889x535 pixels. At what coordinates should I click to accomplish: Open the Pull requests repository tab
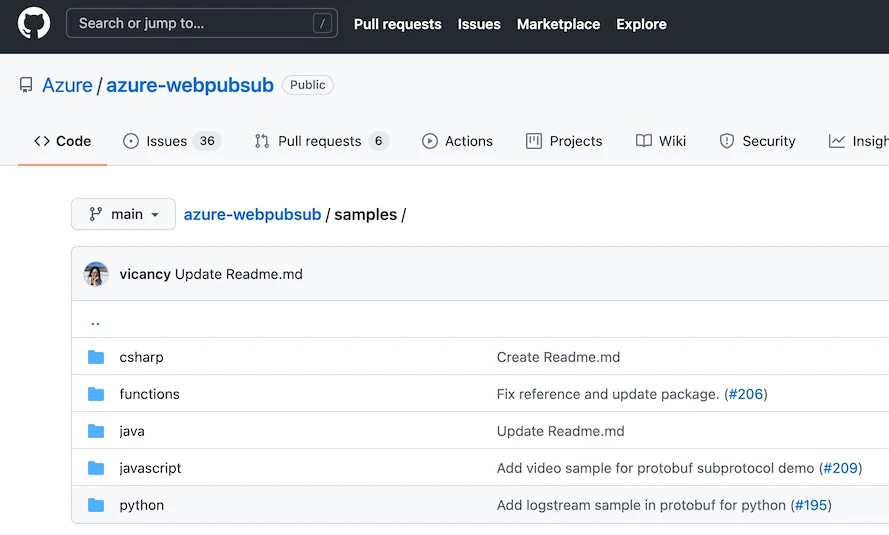pyautogui.click(x=321, y=141)
